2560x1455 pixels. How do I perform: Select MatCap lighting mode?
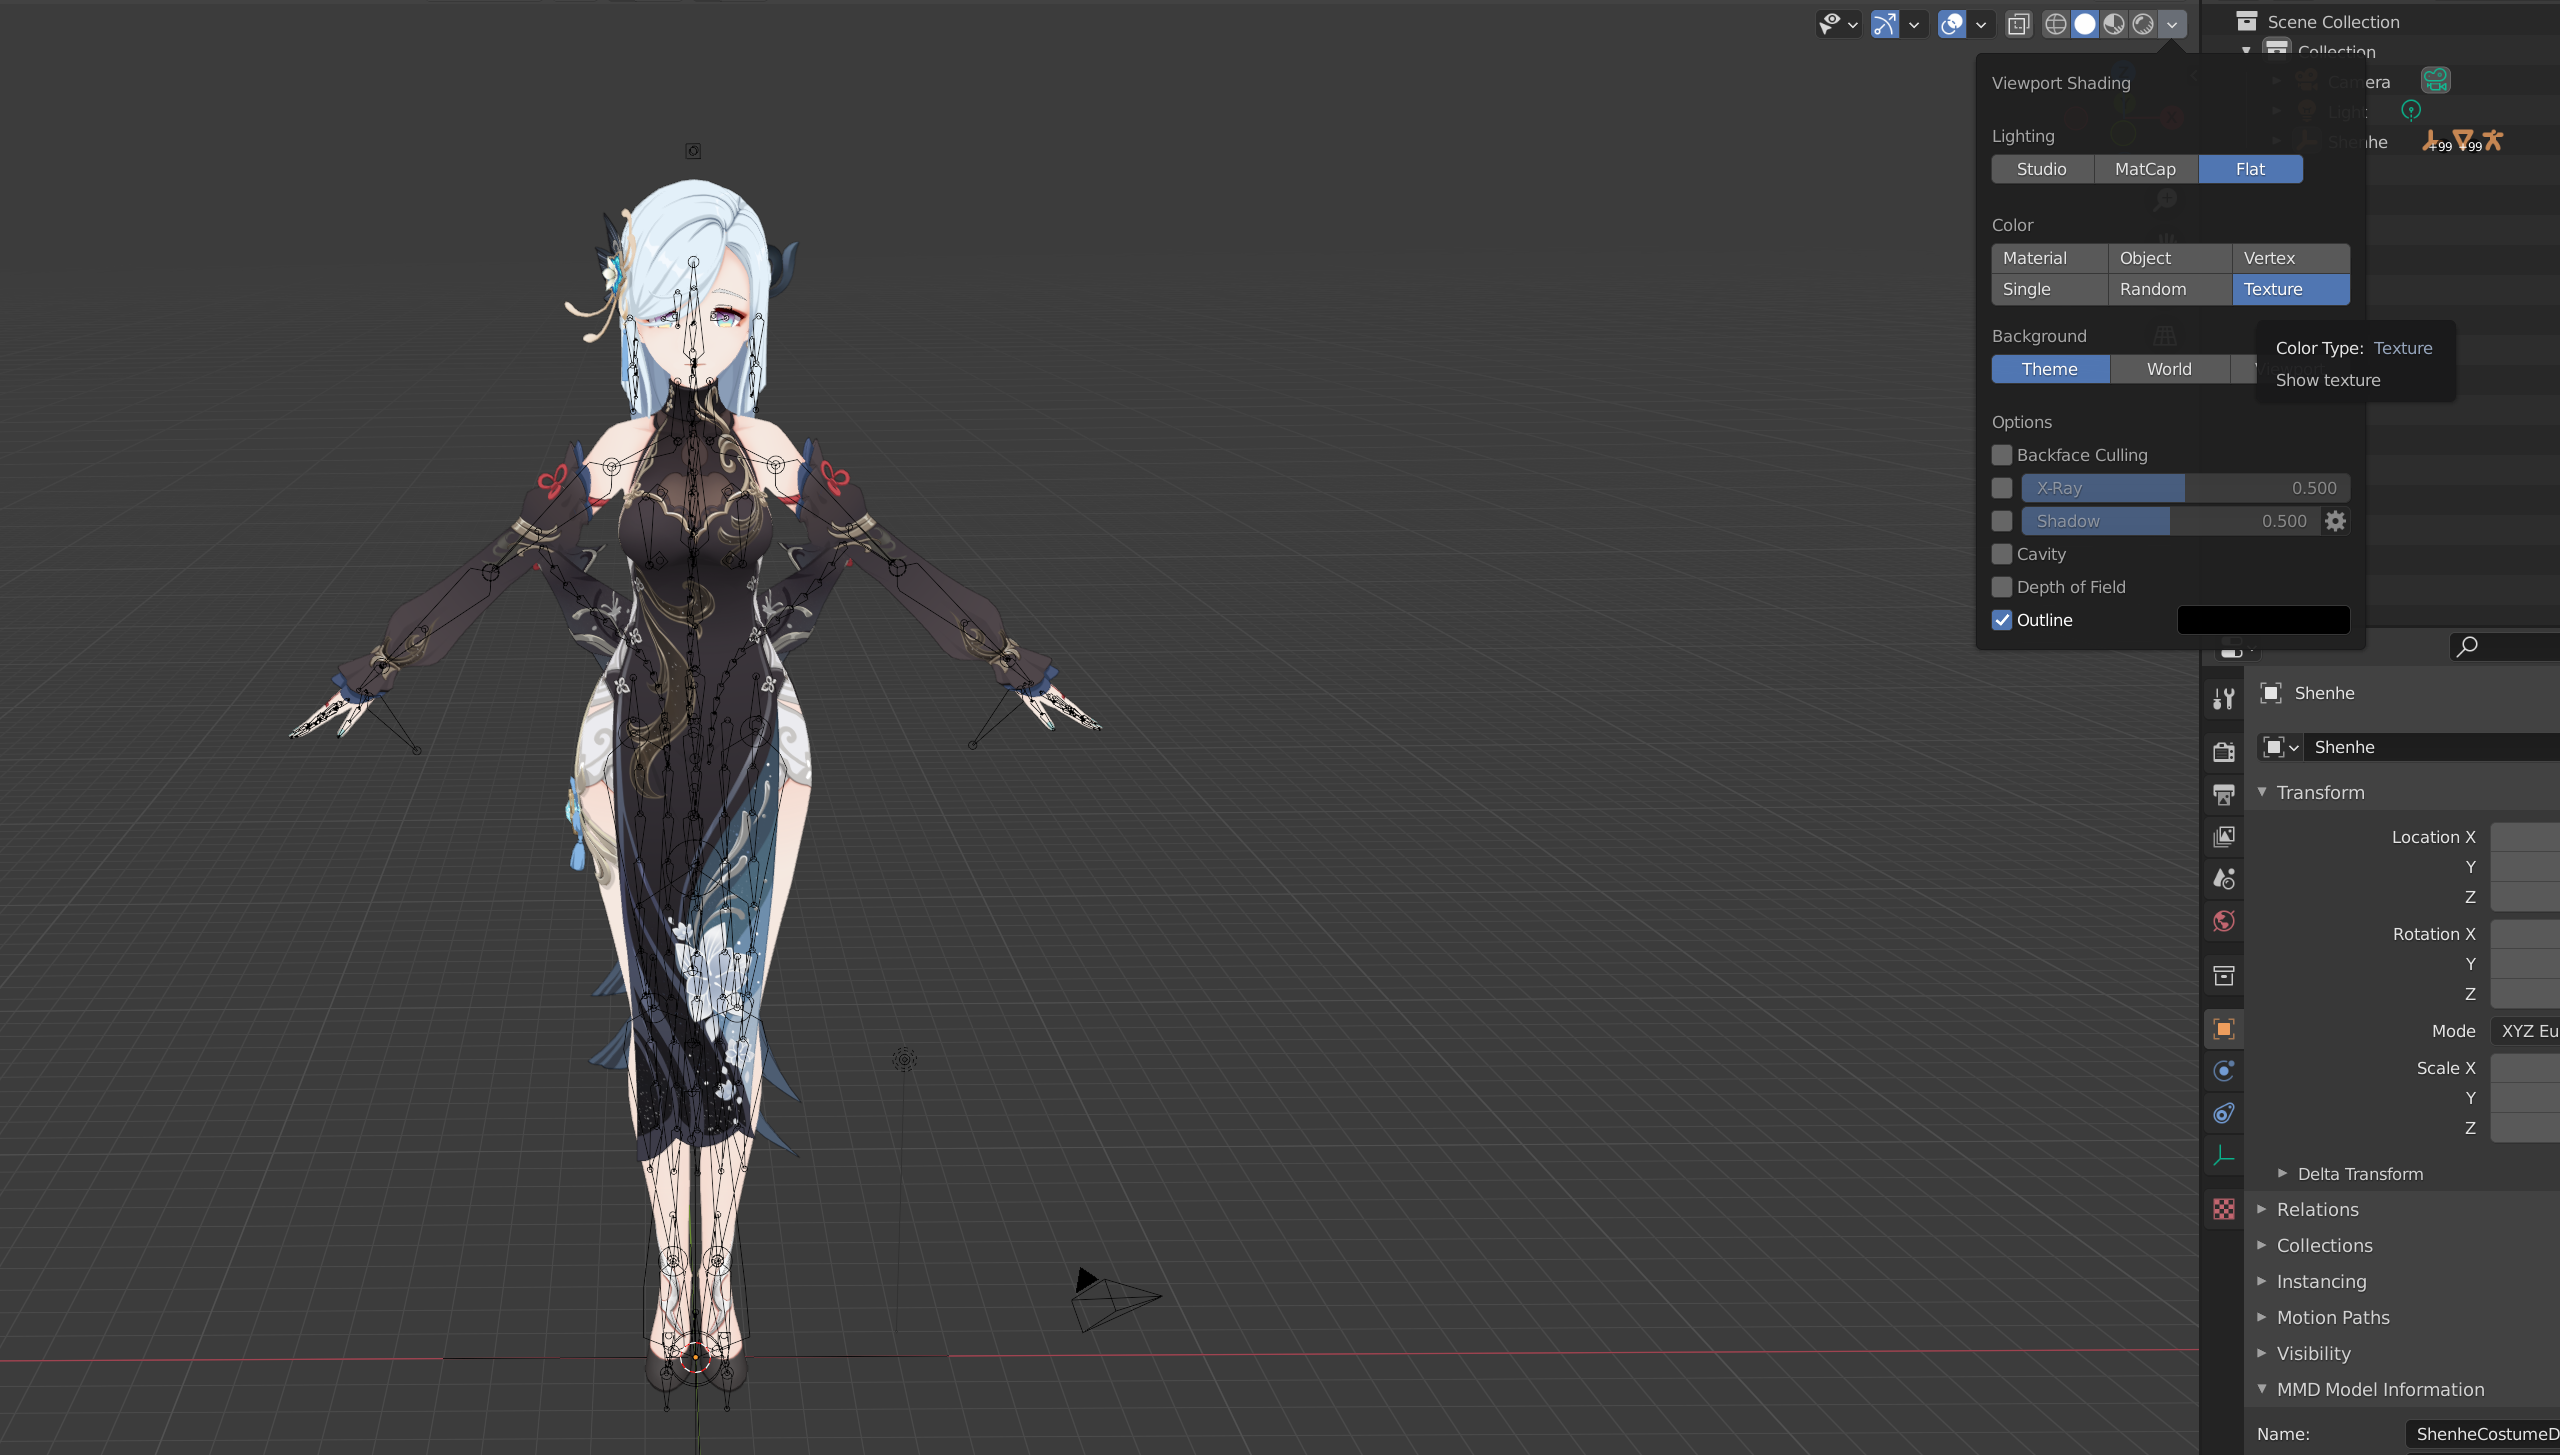click(2145, 169)
